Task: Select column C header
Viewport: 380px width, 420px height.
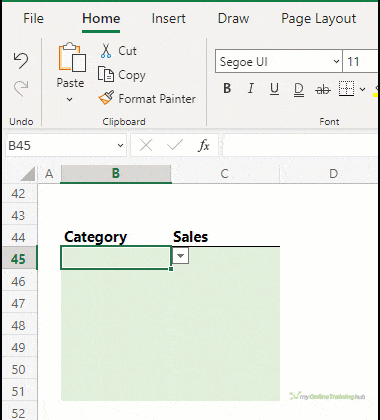Action: click(x=225, y=174)
